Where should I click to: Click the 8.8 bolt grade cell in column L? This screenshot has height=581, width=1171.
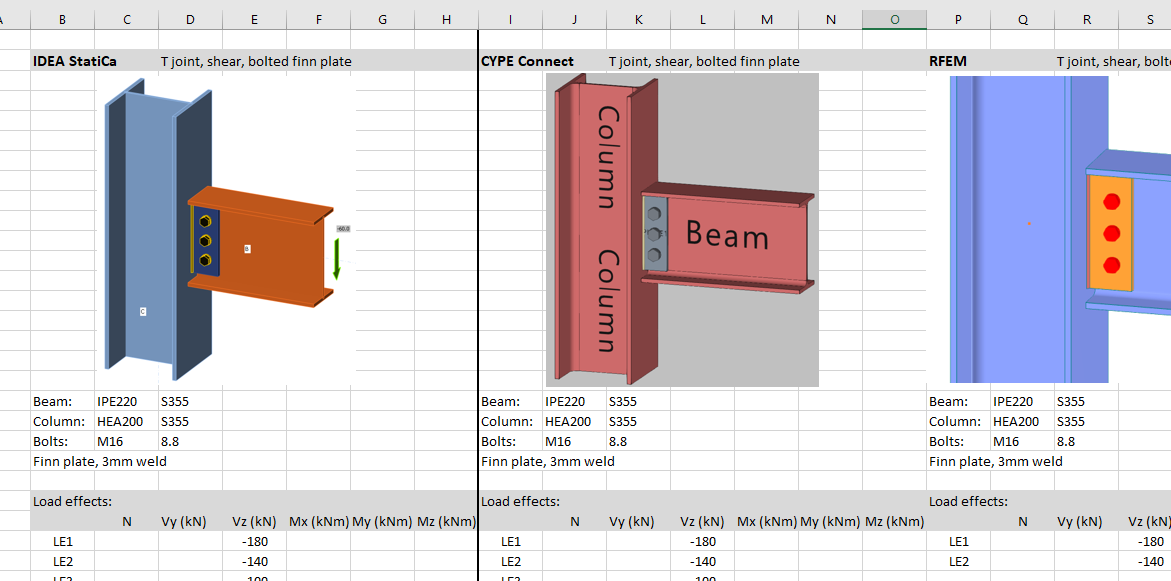click(618, 442)
